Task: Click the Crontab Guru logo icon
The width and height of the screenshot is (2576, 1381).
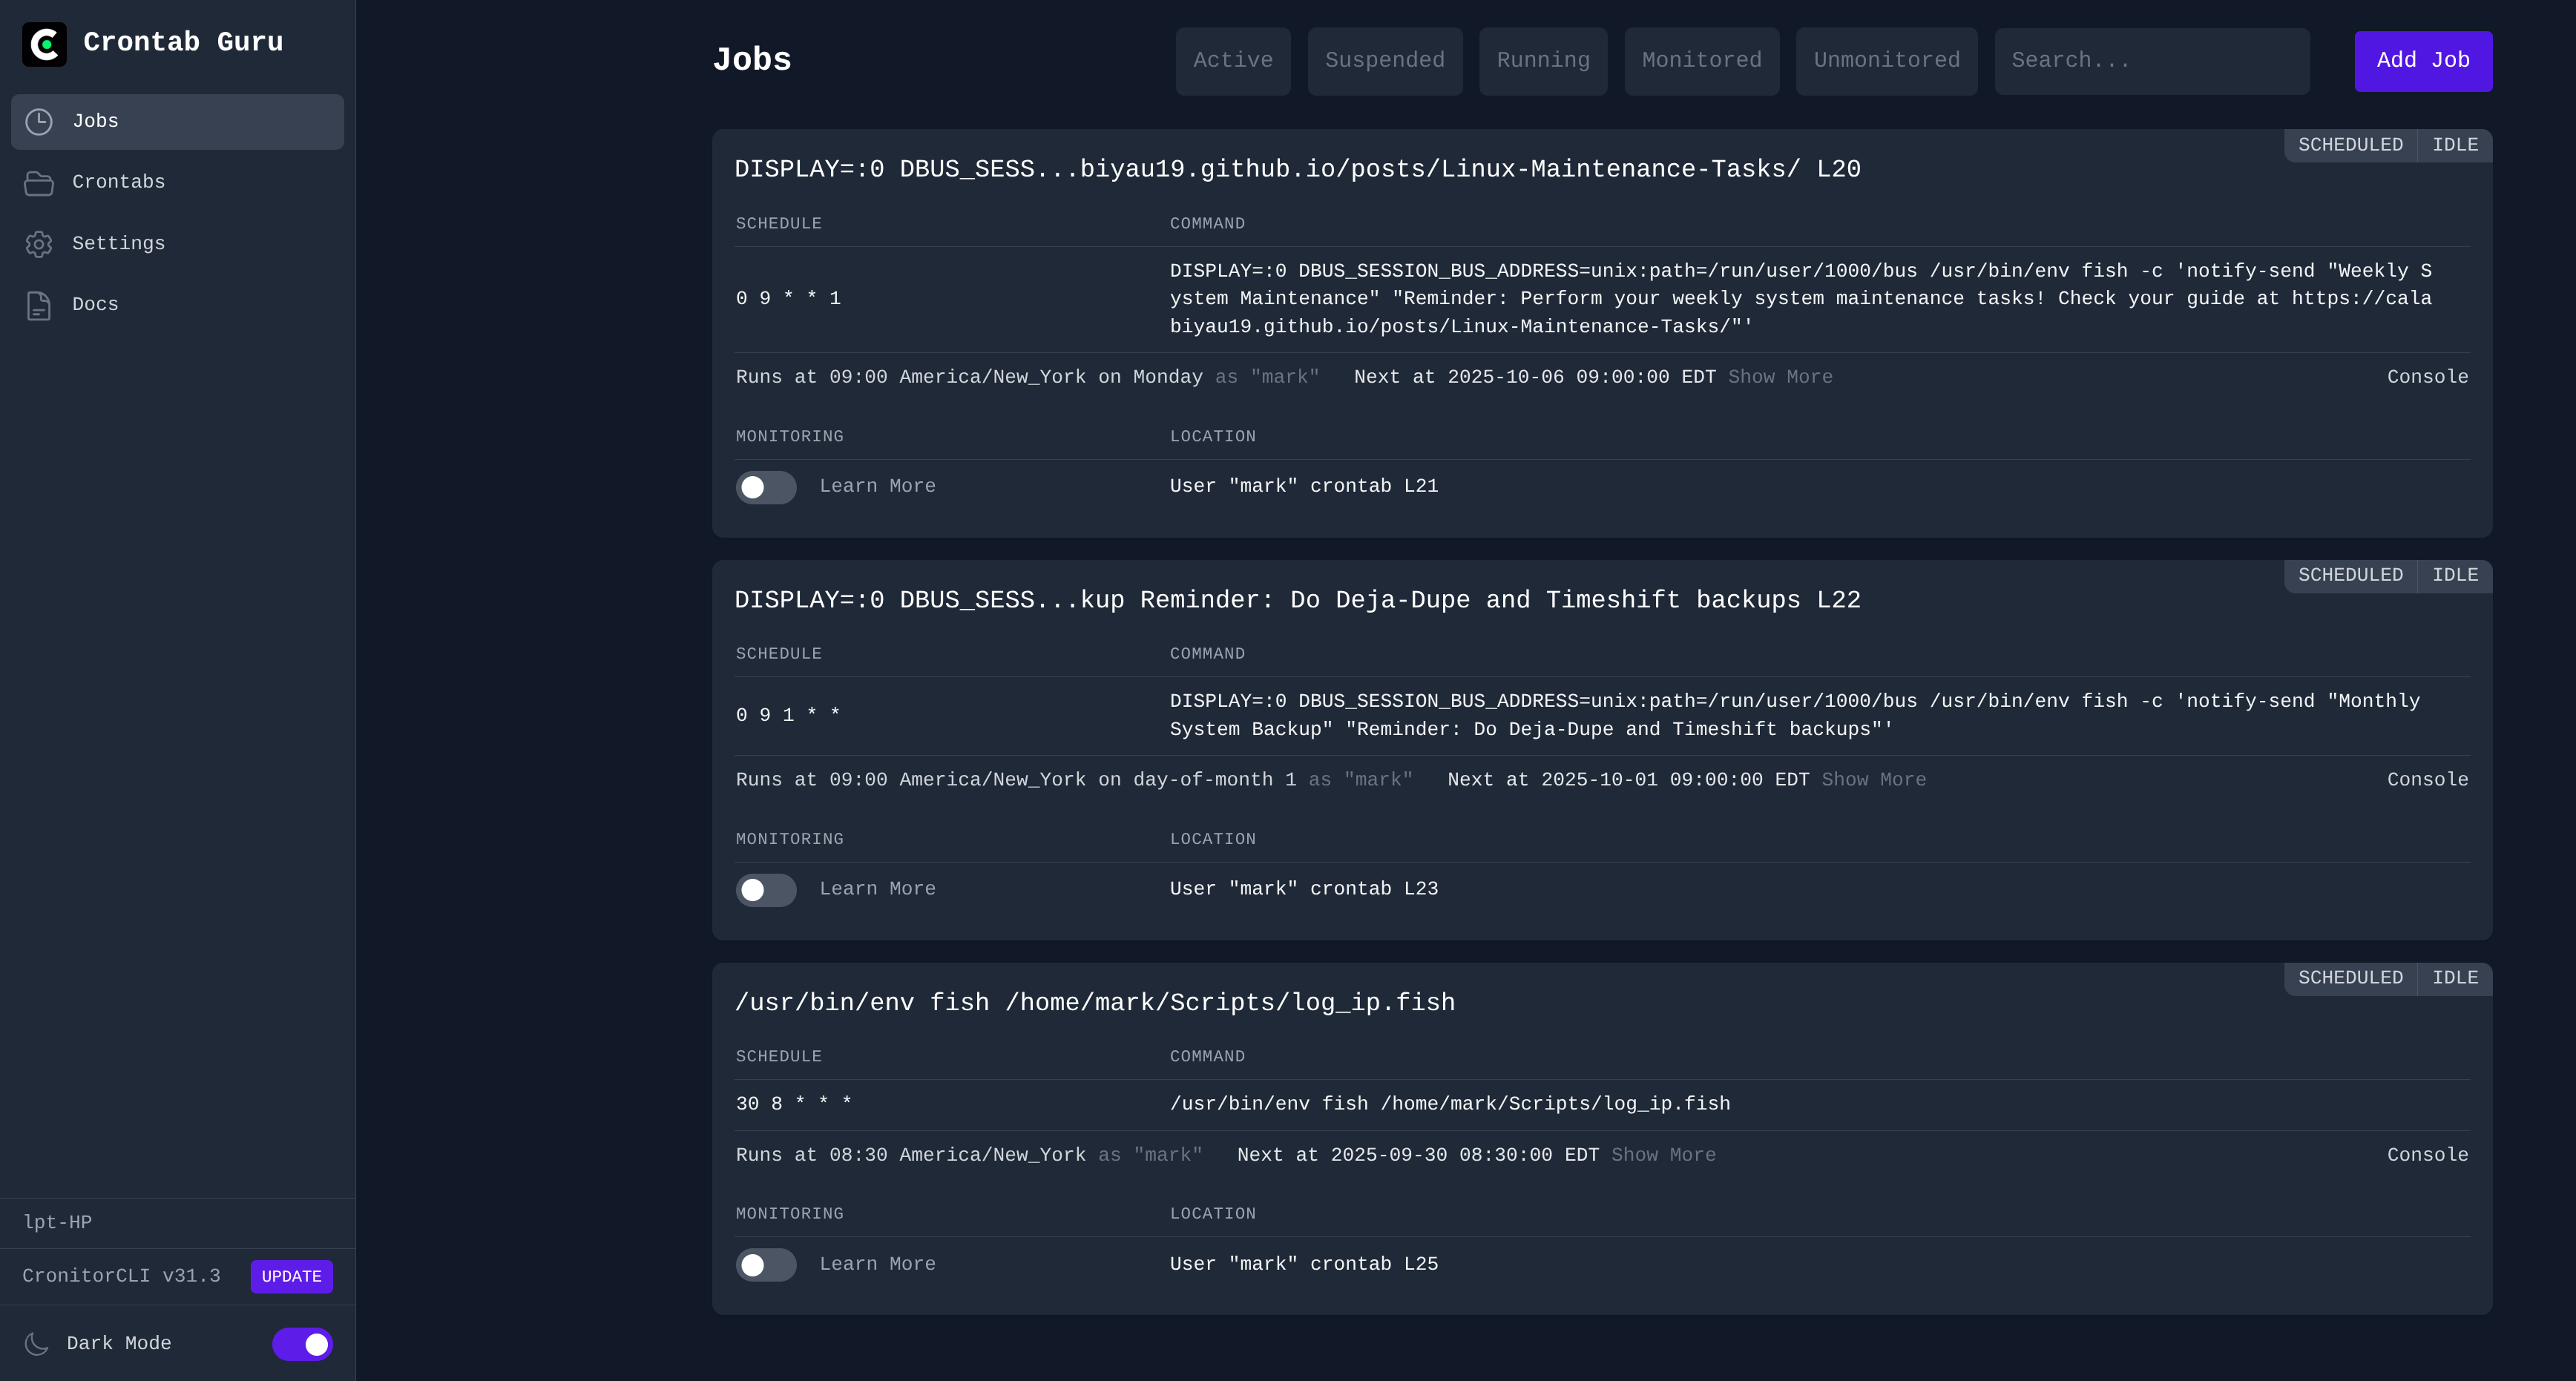Action: coord(44,44)
